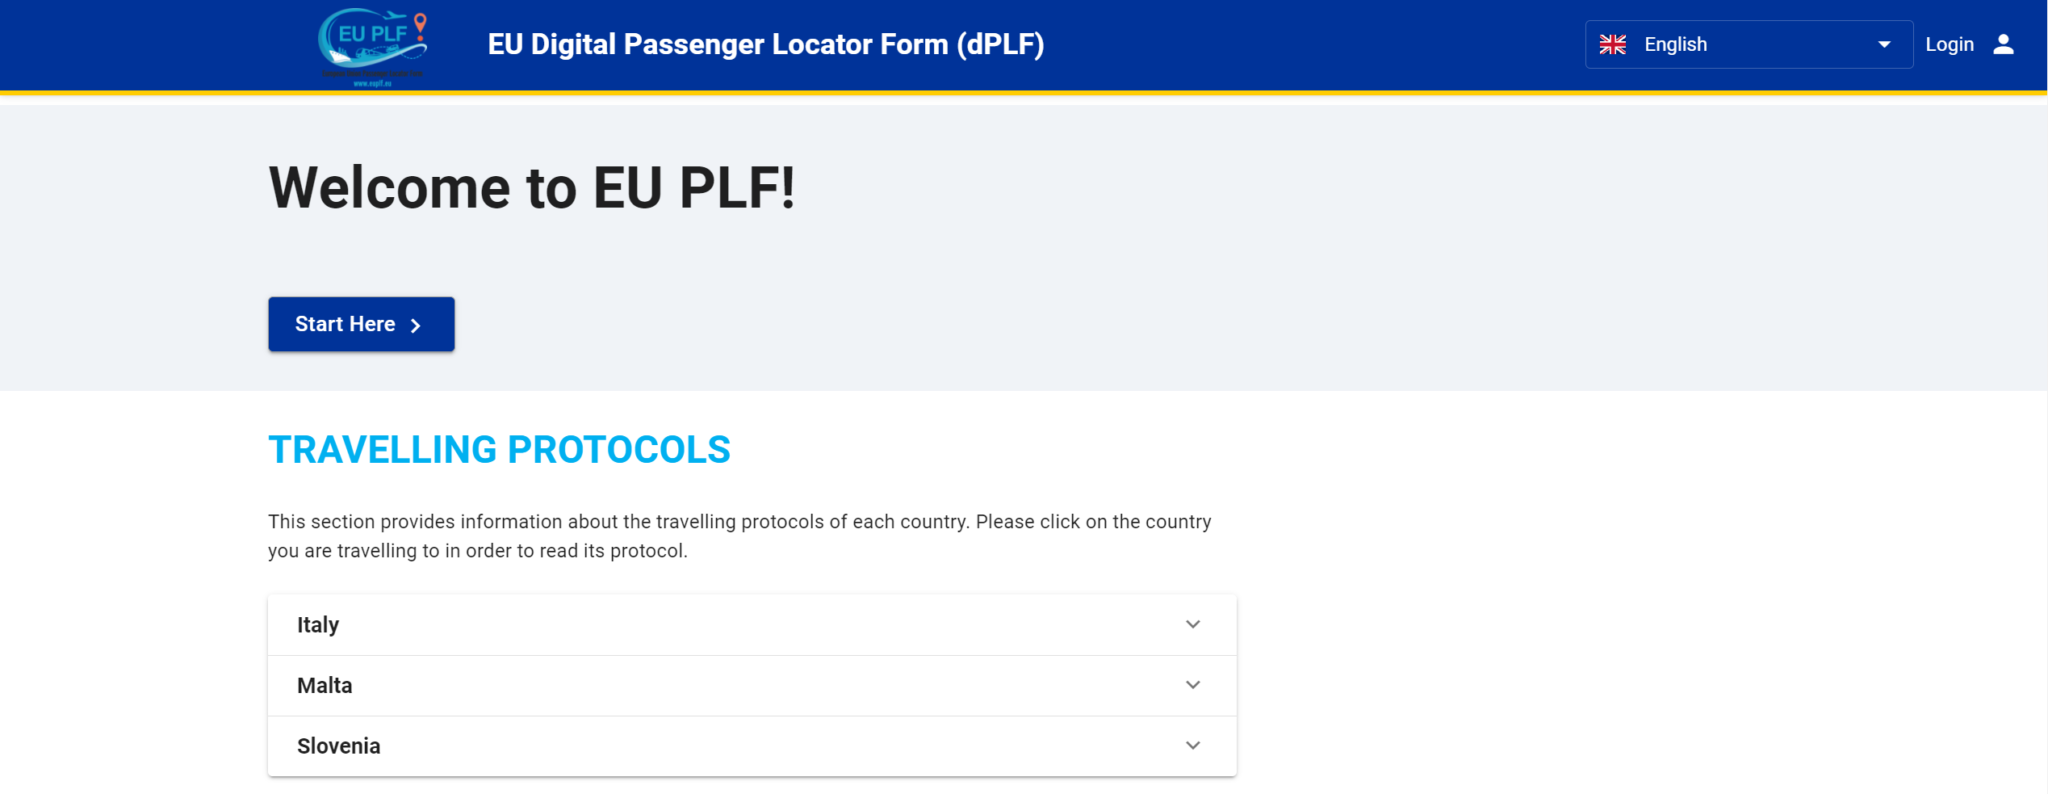Expand the Malta protocol chevron
The width and height of the screenshot is (2048, 794).
click(x=1193, y=686)
